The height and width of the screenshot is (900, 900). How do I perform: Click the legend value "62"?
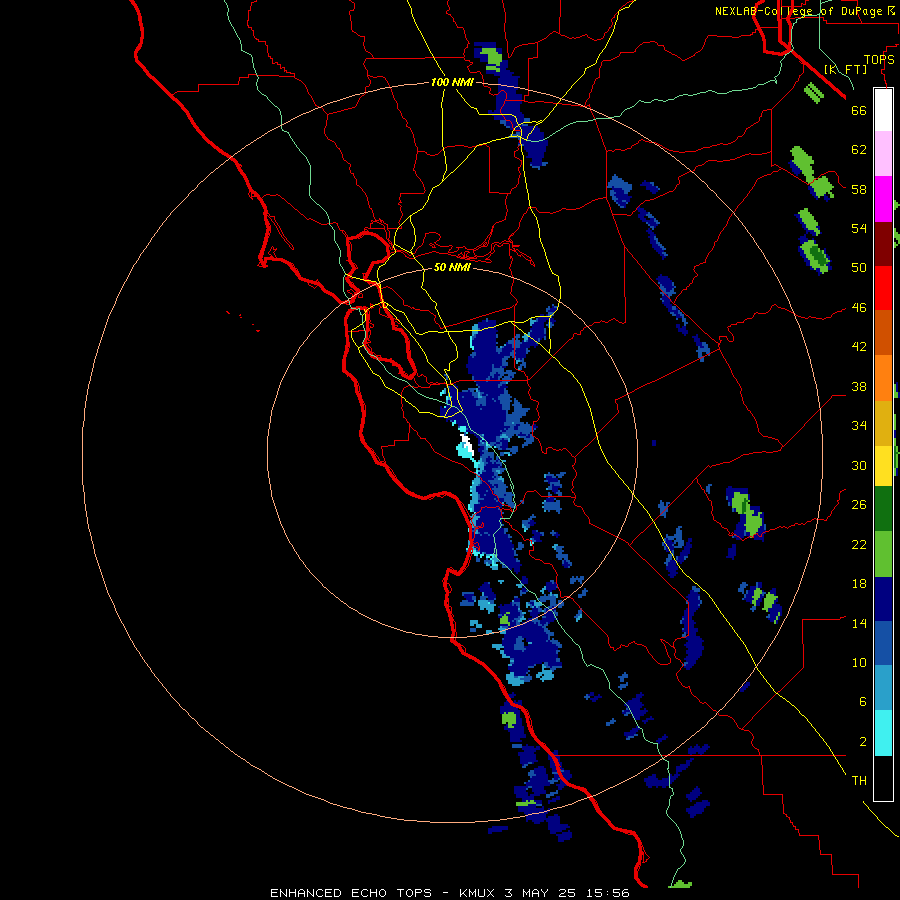(859, 150)
